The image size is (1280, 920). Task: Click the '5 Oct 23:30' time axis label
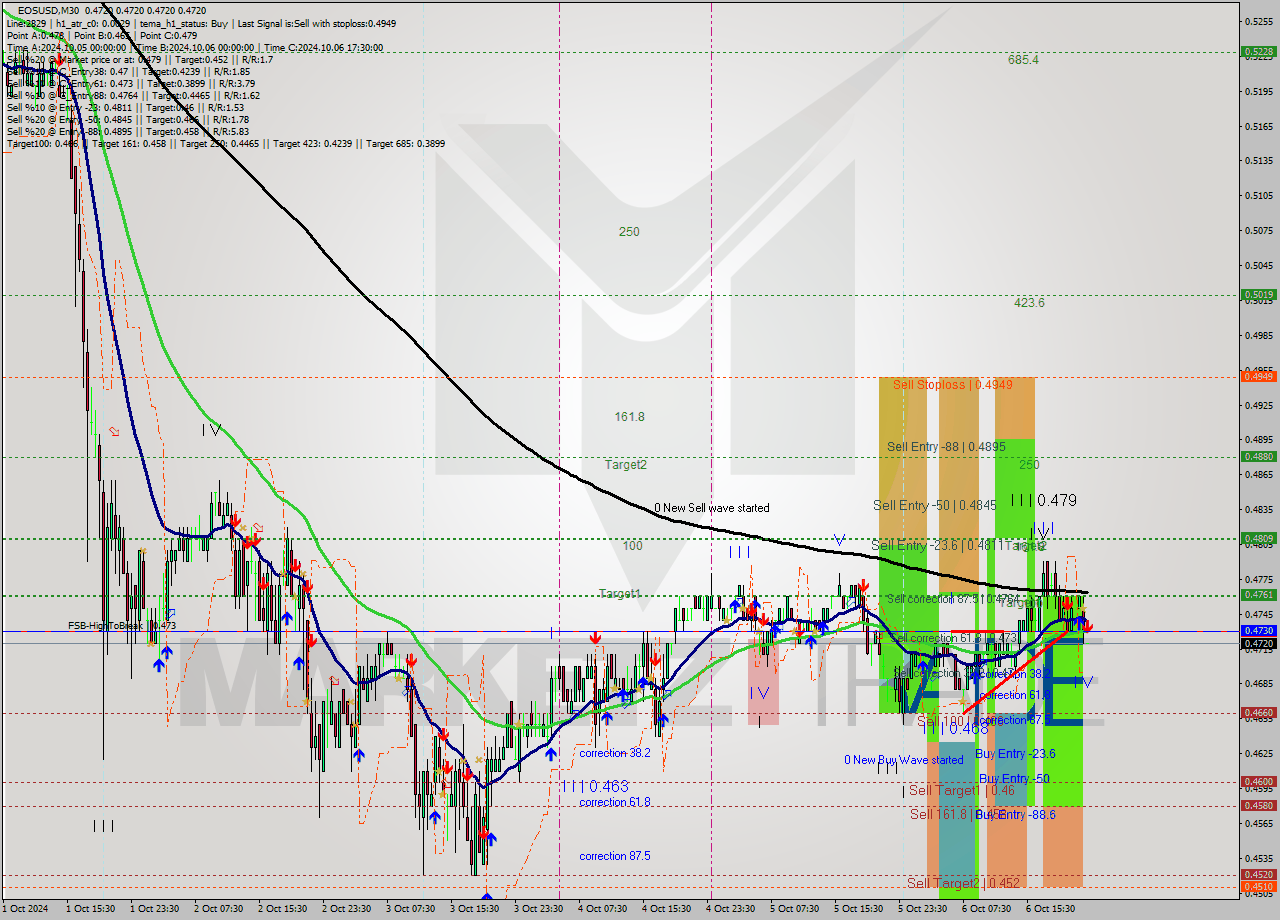tap(922, 909)
